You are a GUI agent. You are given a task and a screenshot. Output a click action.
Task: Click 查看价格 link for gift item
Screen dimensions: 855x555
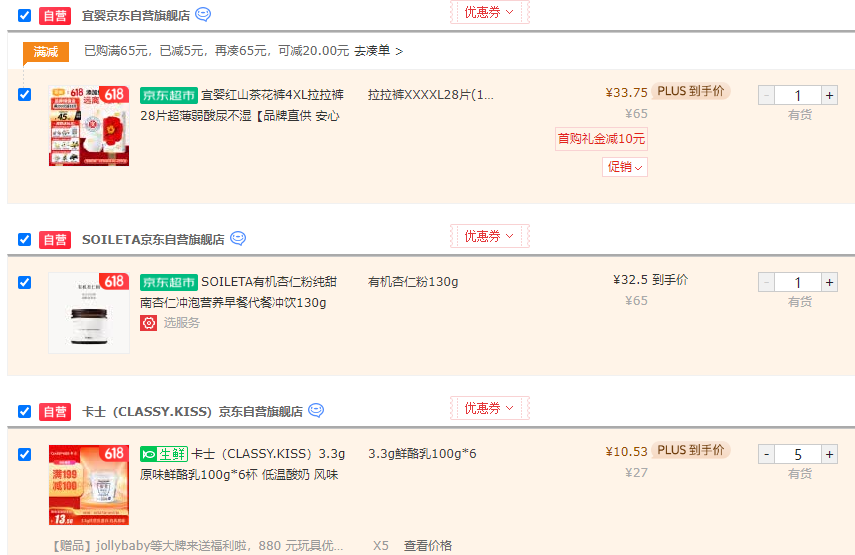(428, 546)
